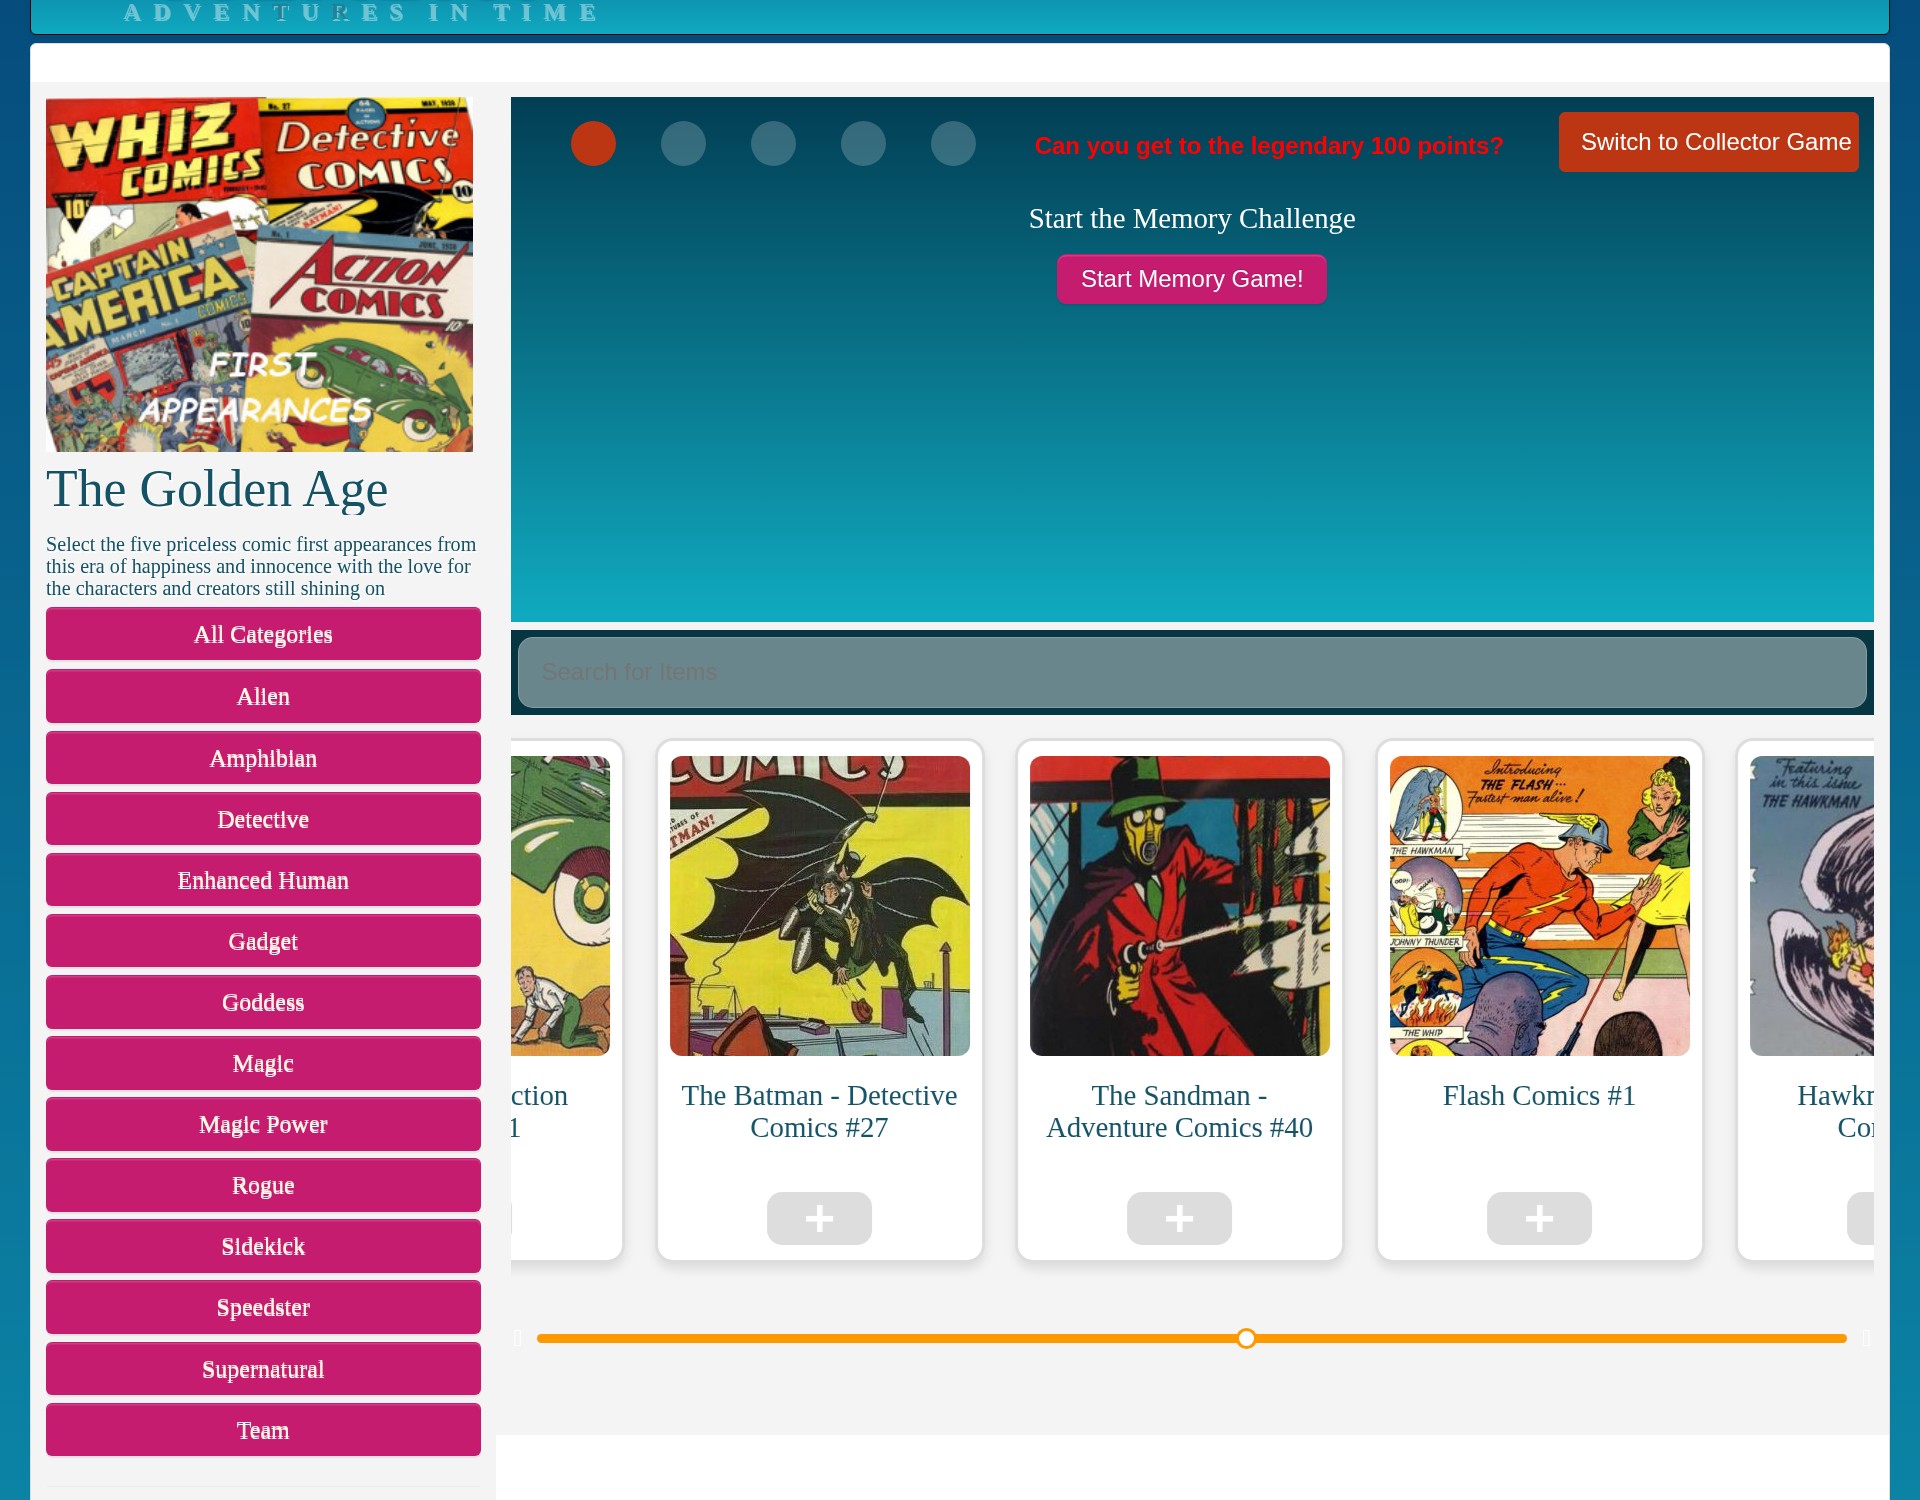Show All Categories
The image size is (1920, 1500).
pyautogui.click(x=263, y=634)
